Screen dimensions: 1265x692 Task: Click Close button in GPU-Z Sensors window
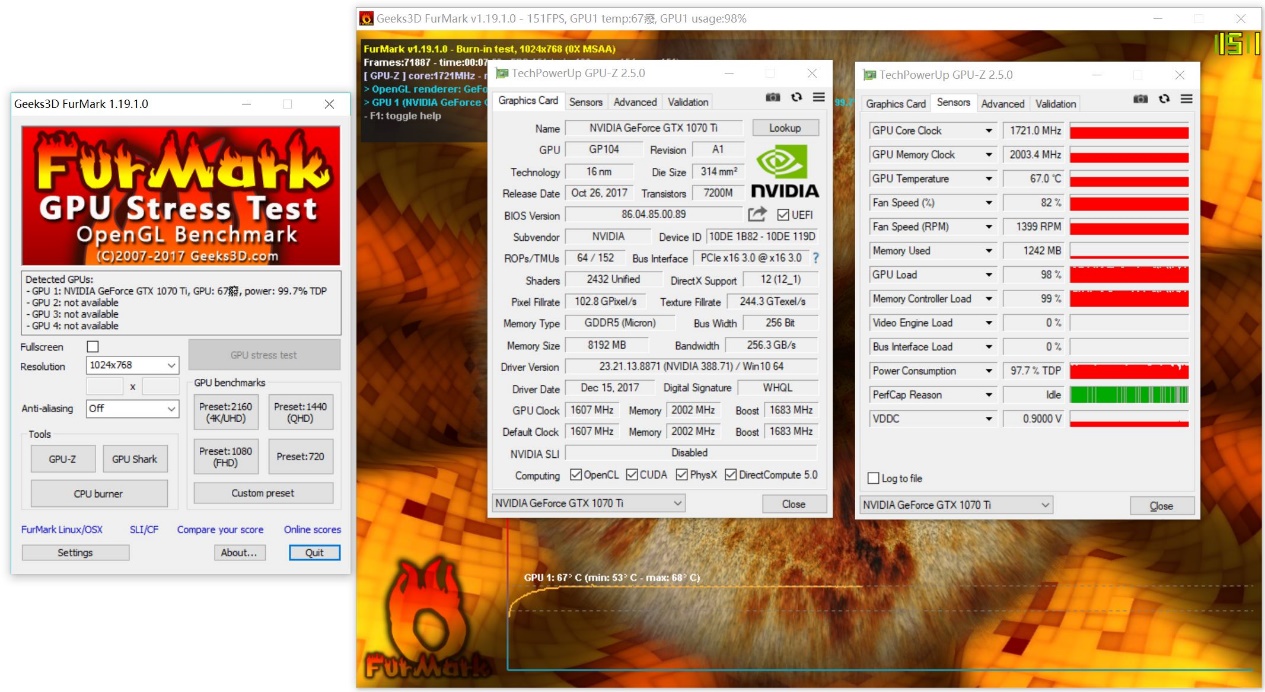[x=1162, y=506]
